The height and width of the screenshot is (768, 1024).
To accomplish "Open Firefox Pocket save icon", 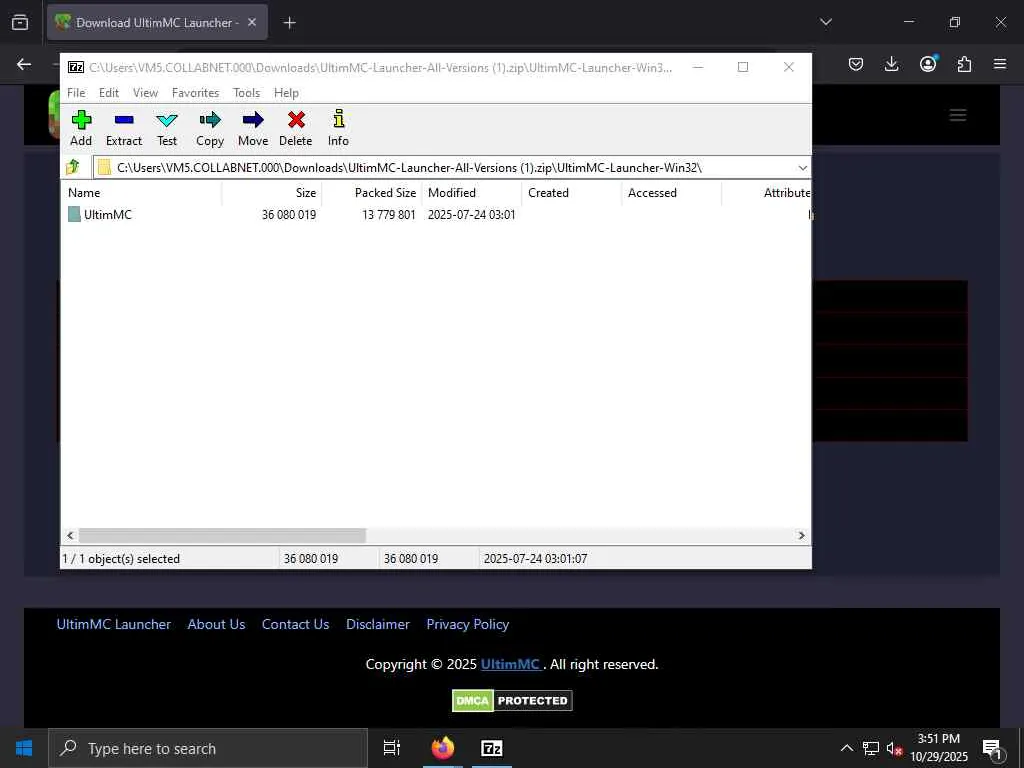I will (856, 64).
